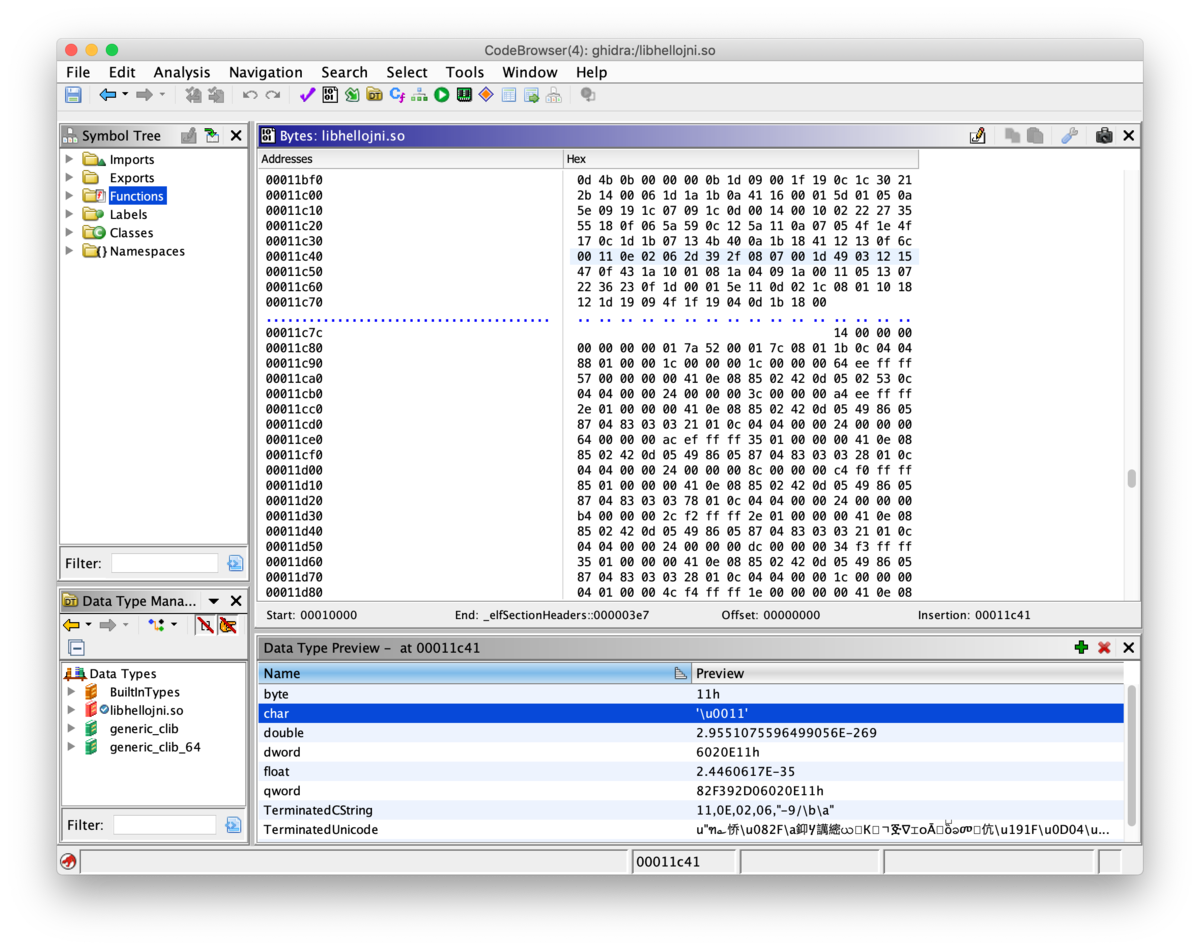Click the Hex column header

click(741, 159)
